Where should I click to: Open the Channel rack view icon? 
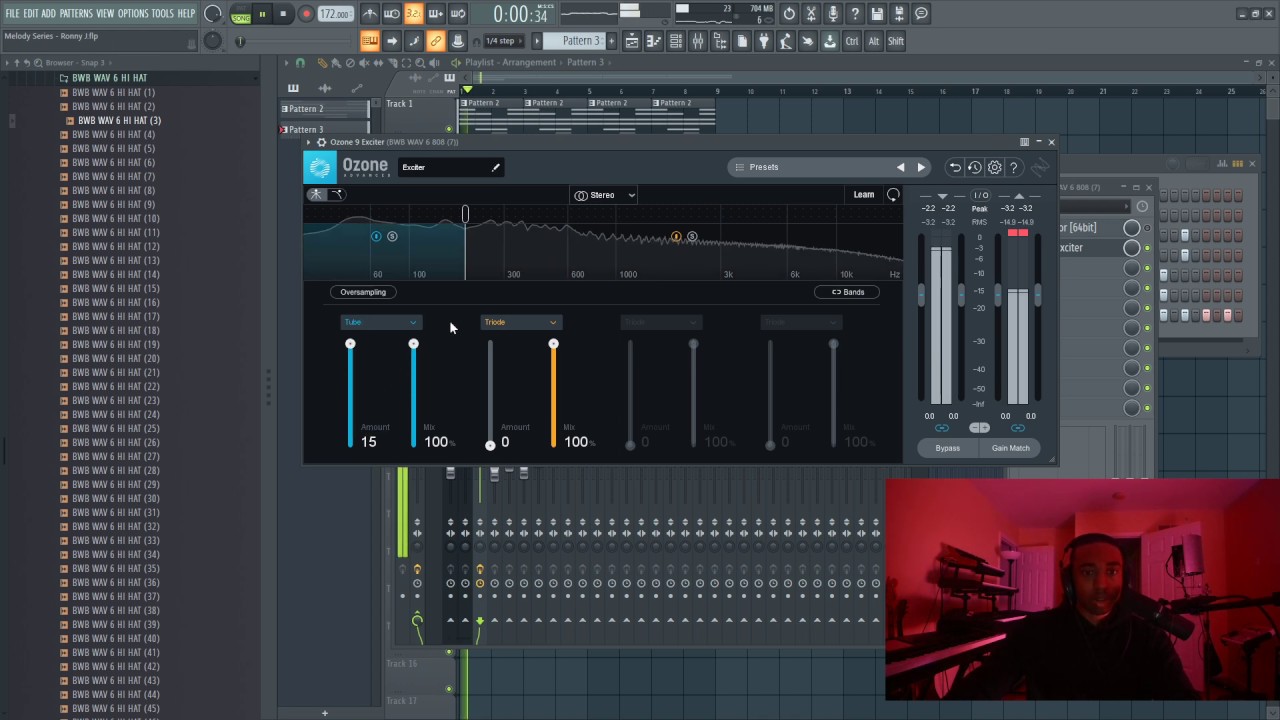pos(676,41)
